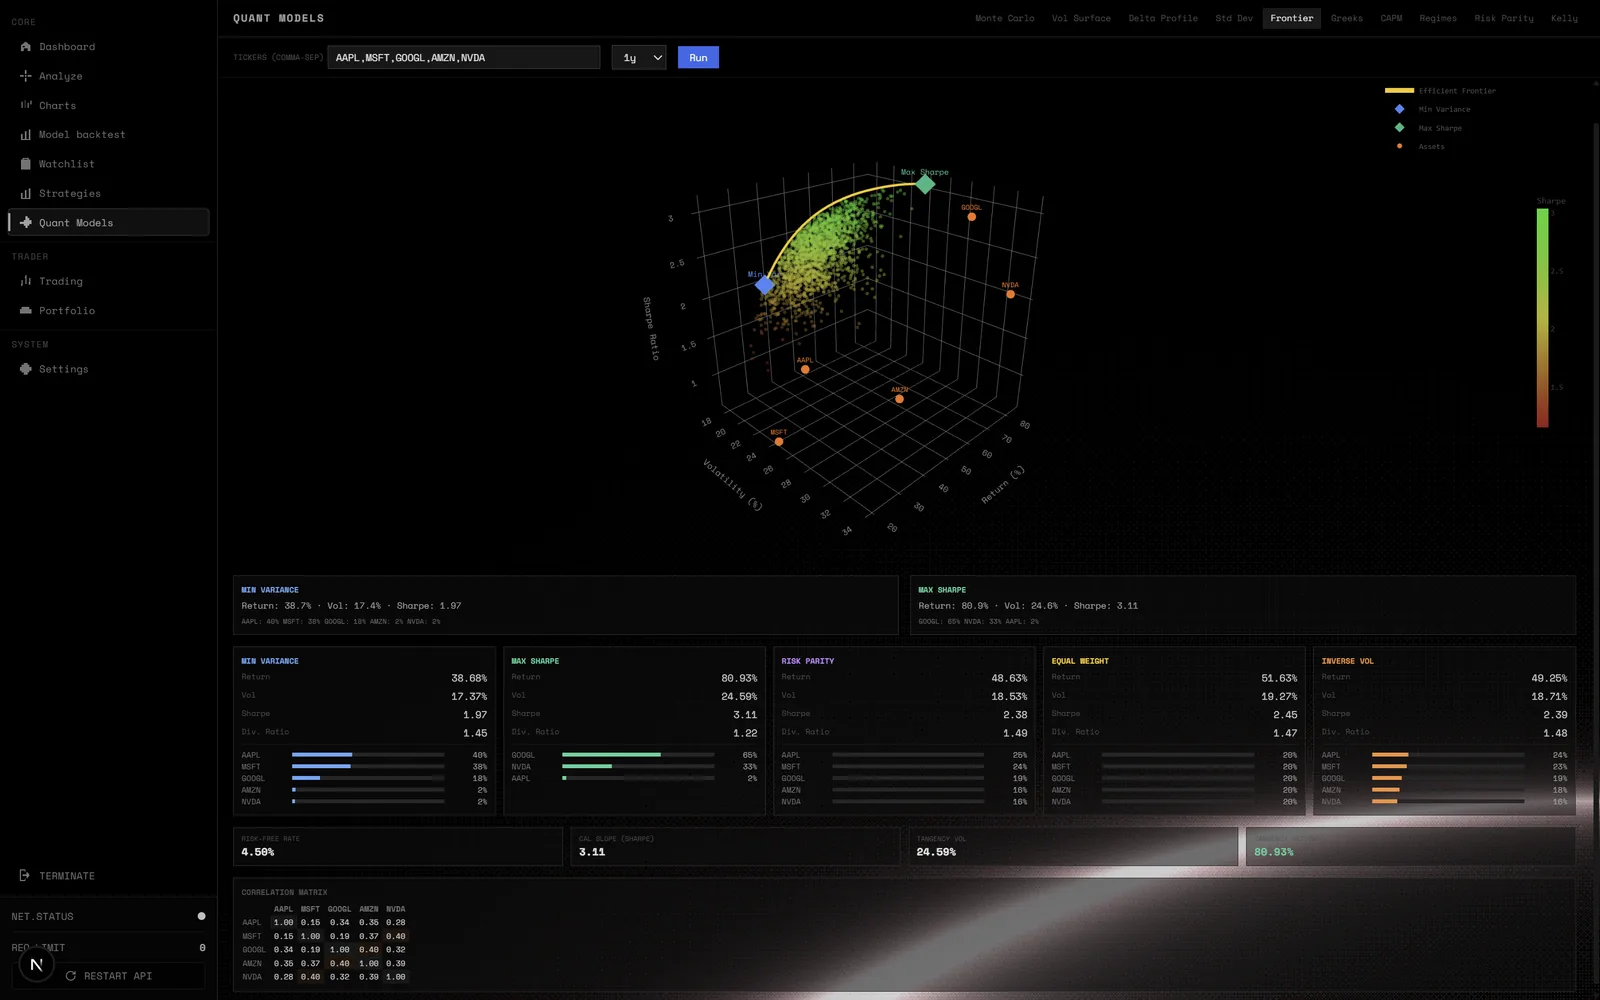Viewport: 1600px width, 1000px height.
Task: Open Settings under the System section
Action: (x=108, y=369)
